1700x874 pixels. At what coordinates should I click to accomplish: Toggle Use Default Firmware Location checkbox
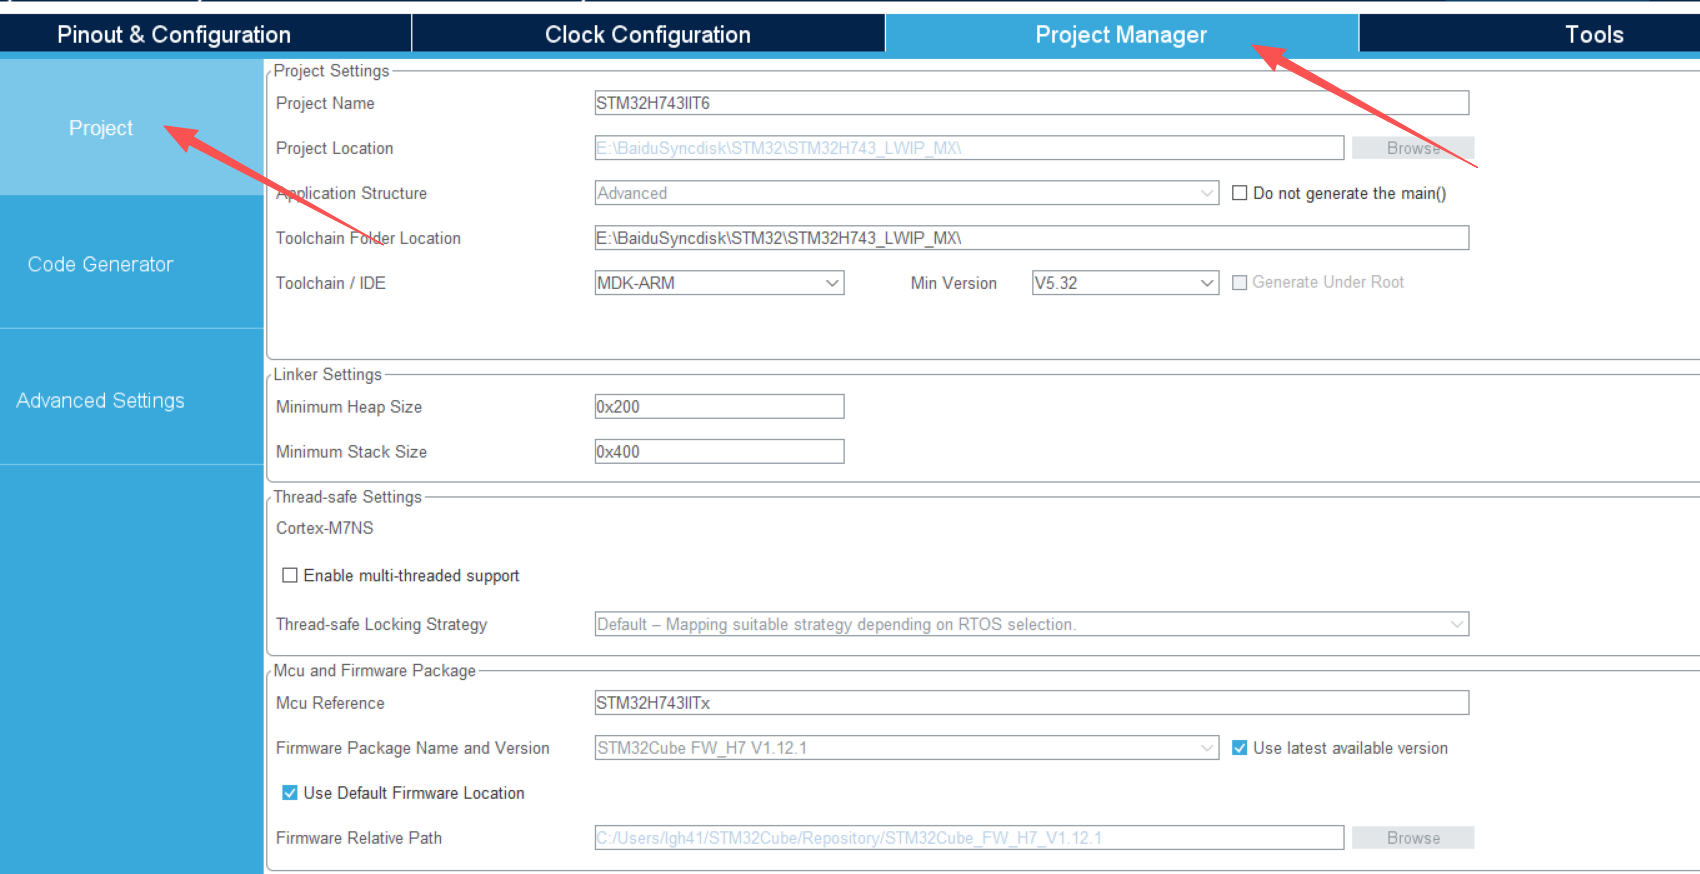click(290, 793)
